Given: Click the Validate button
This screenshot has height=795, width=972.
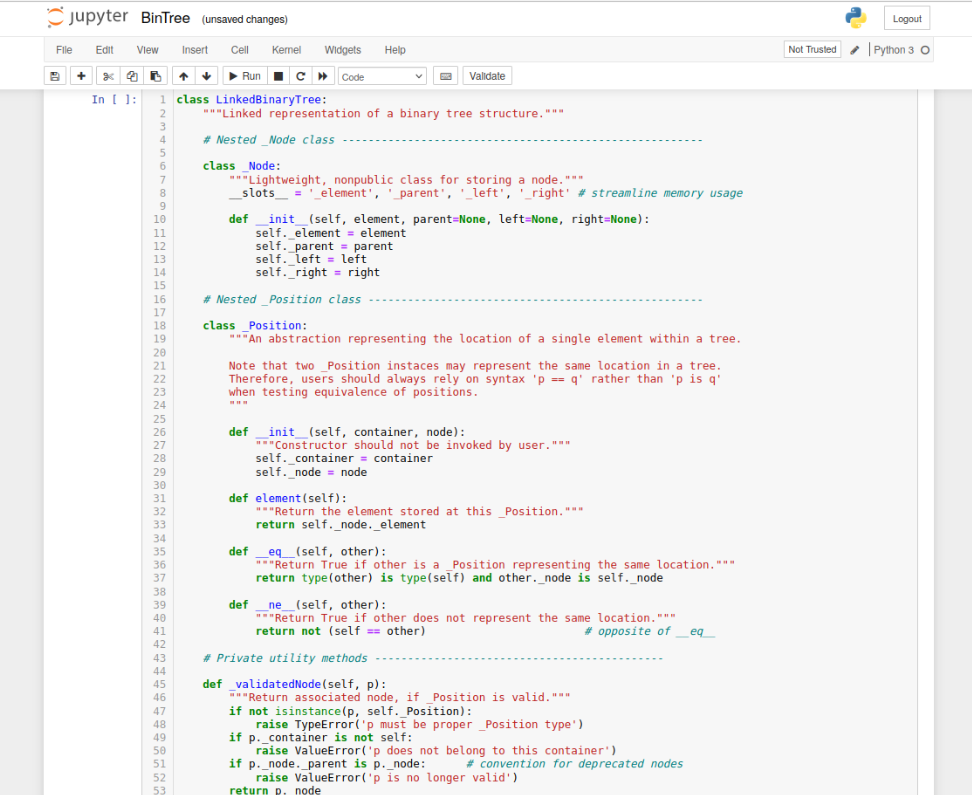Looking at the screenshot, I should tap(487, 76).
